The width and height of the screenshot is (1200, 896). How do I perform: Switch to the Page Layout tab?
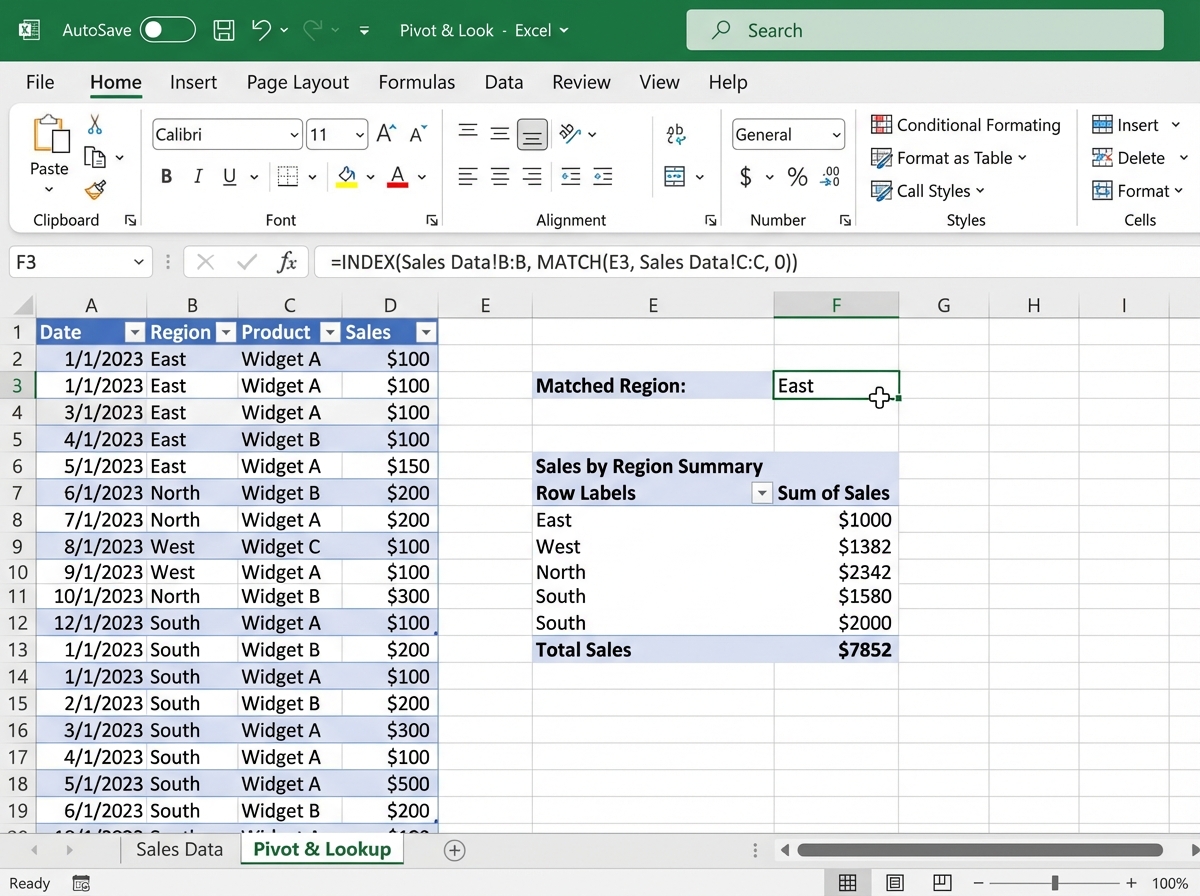298,82
